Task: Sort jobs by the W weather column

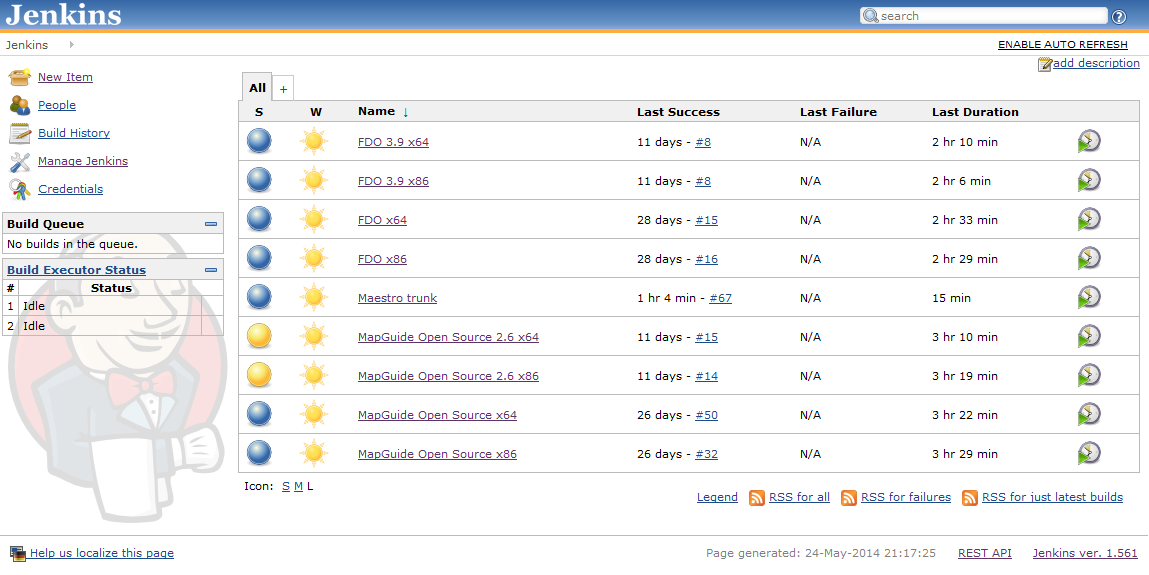Action: click(316, 112)
